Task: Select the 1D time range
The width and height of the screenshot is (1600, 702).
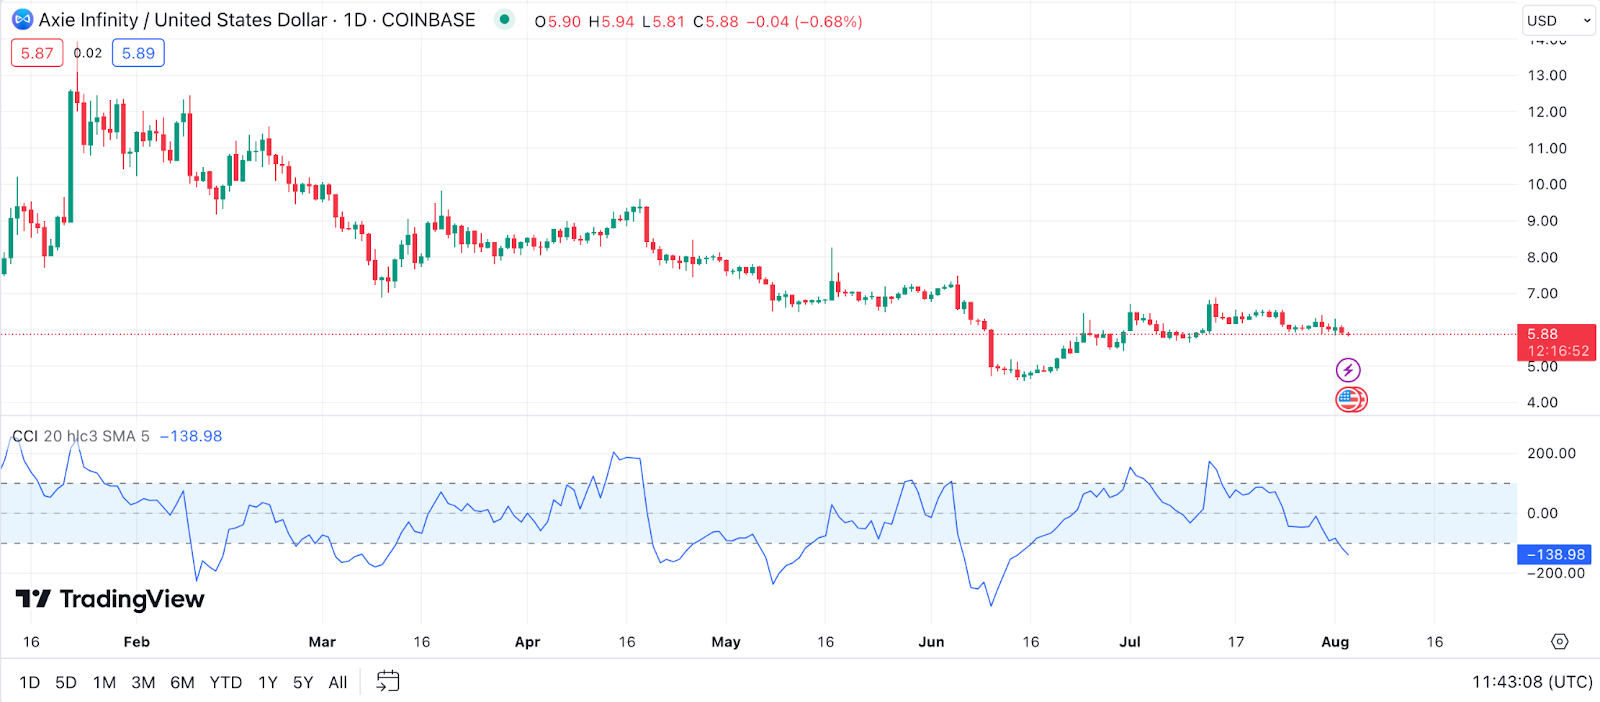Action: click(30, 682)
